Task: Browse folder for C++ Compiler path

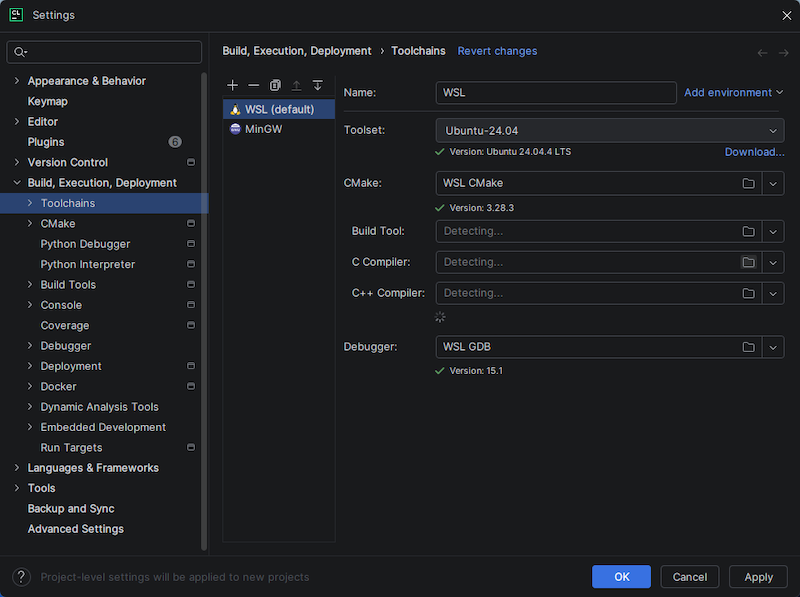Action: [x=748, y=293]
